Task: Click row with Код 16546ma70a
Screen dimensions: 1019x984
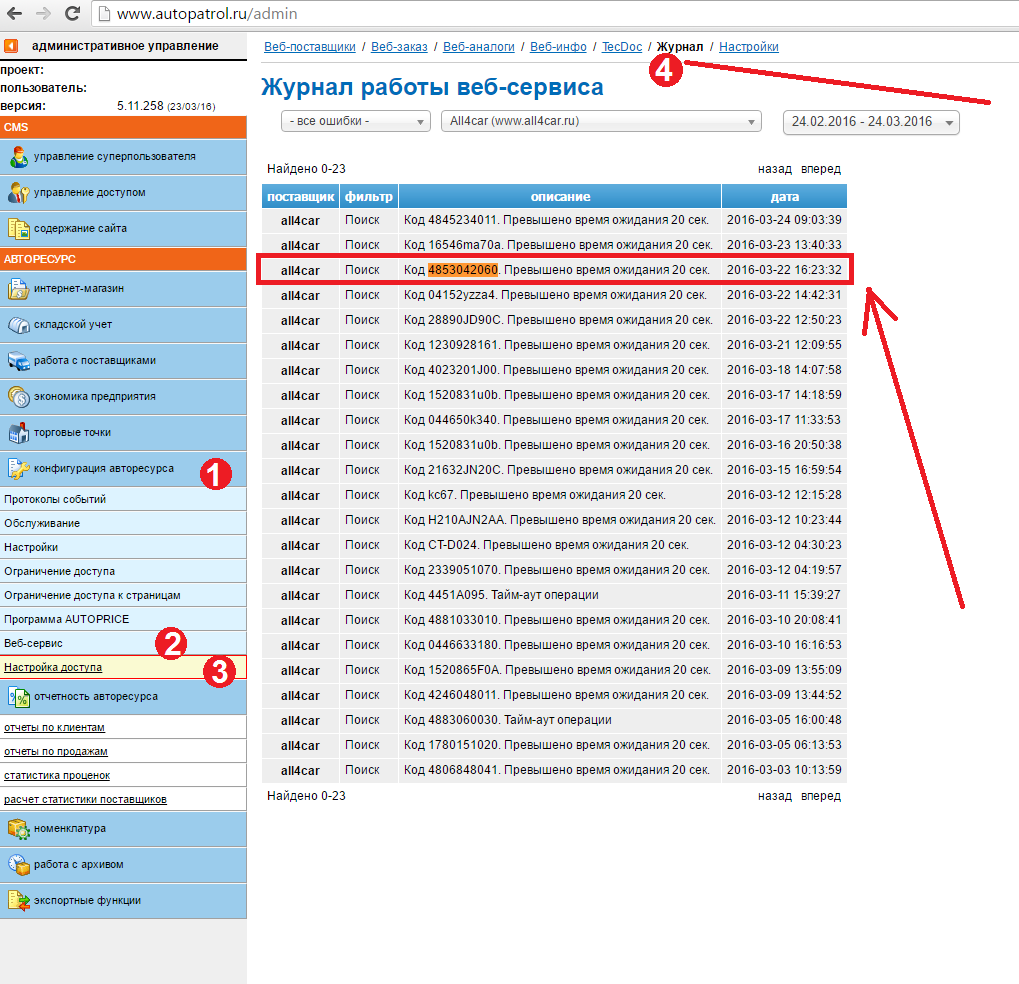Action: tap(554, 245)
